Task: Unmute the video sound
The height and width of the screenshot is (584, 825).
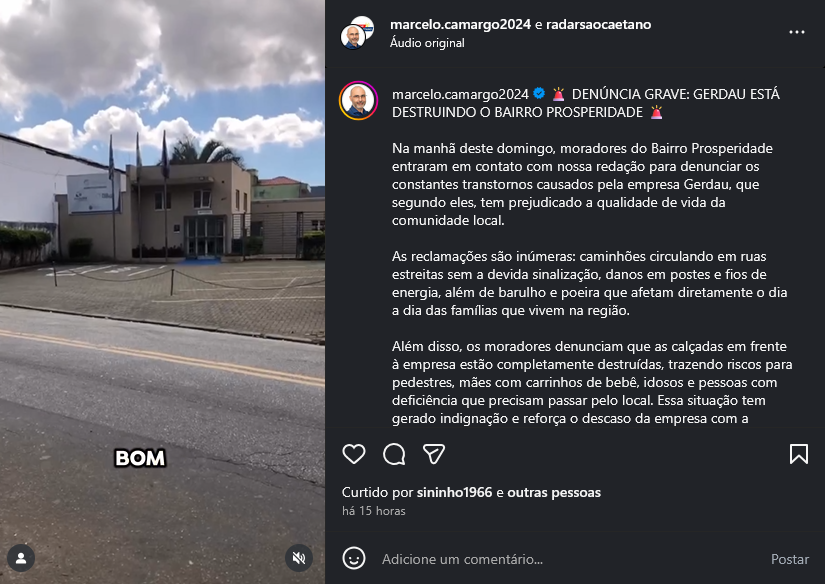Action: click(299, 558)
